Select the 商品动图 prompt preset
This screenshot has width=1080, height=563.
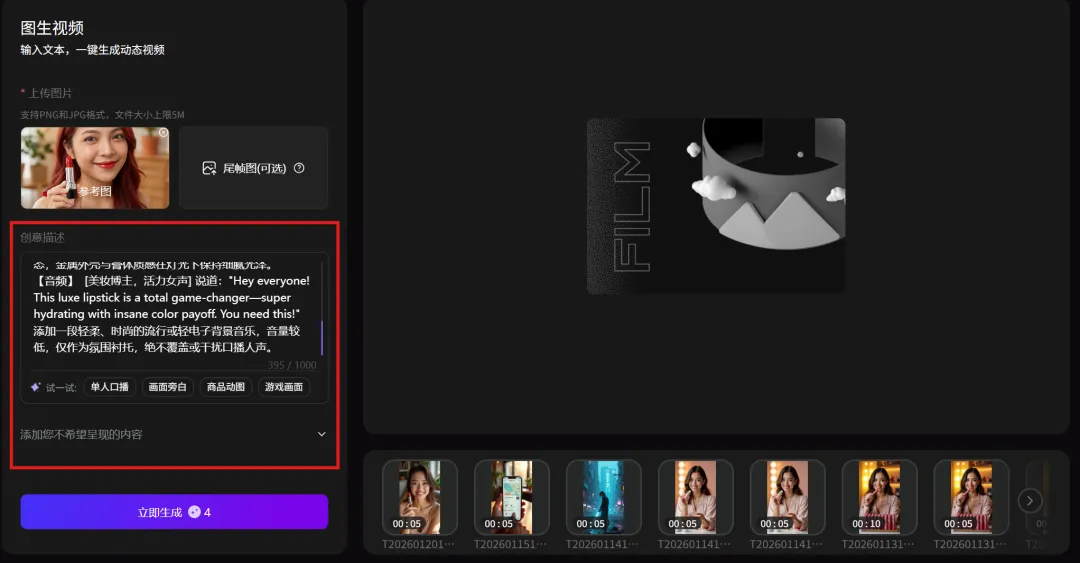coord(226,387)
